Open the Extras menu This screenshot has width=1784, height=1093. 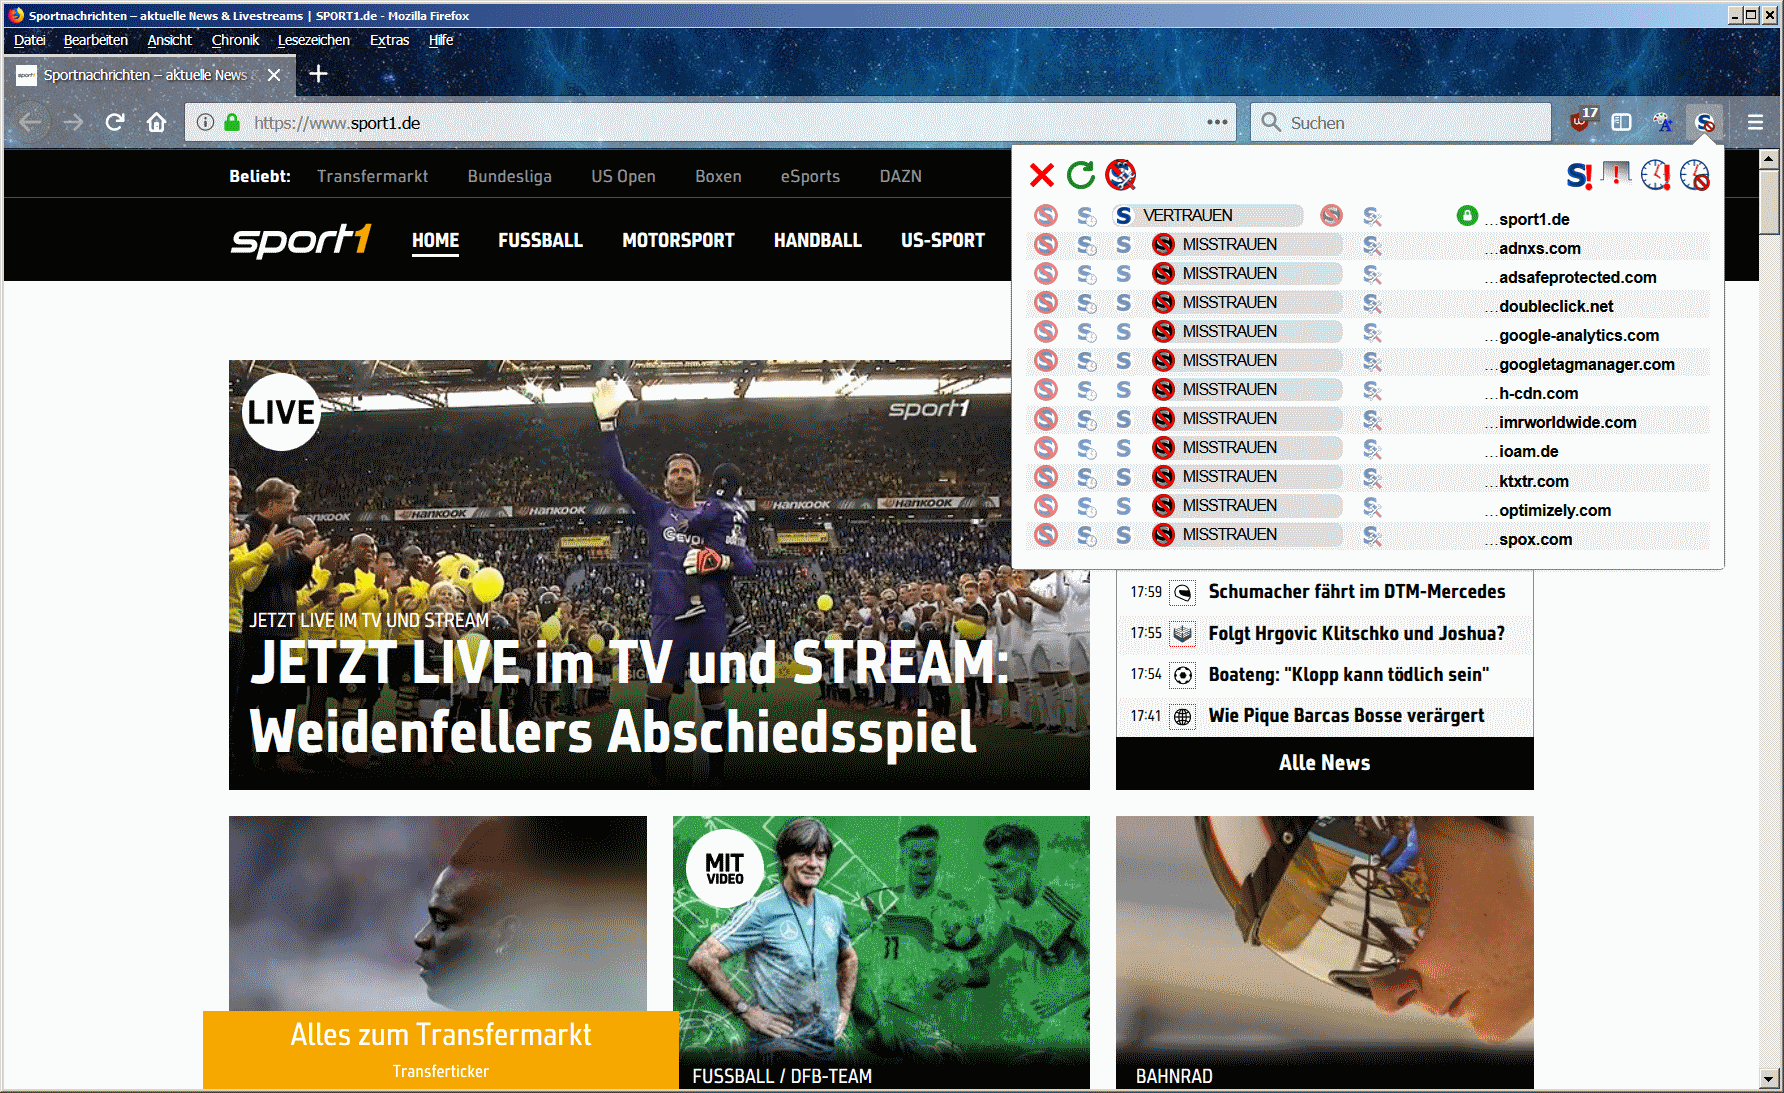coord(389,40)
